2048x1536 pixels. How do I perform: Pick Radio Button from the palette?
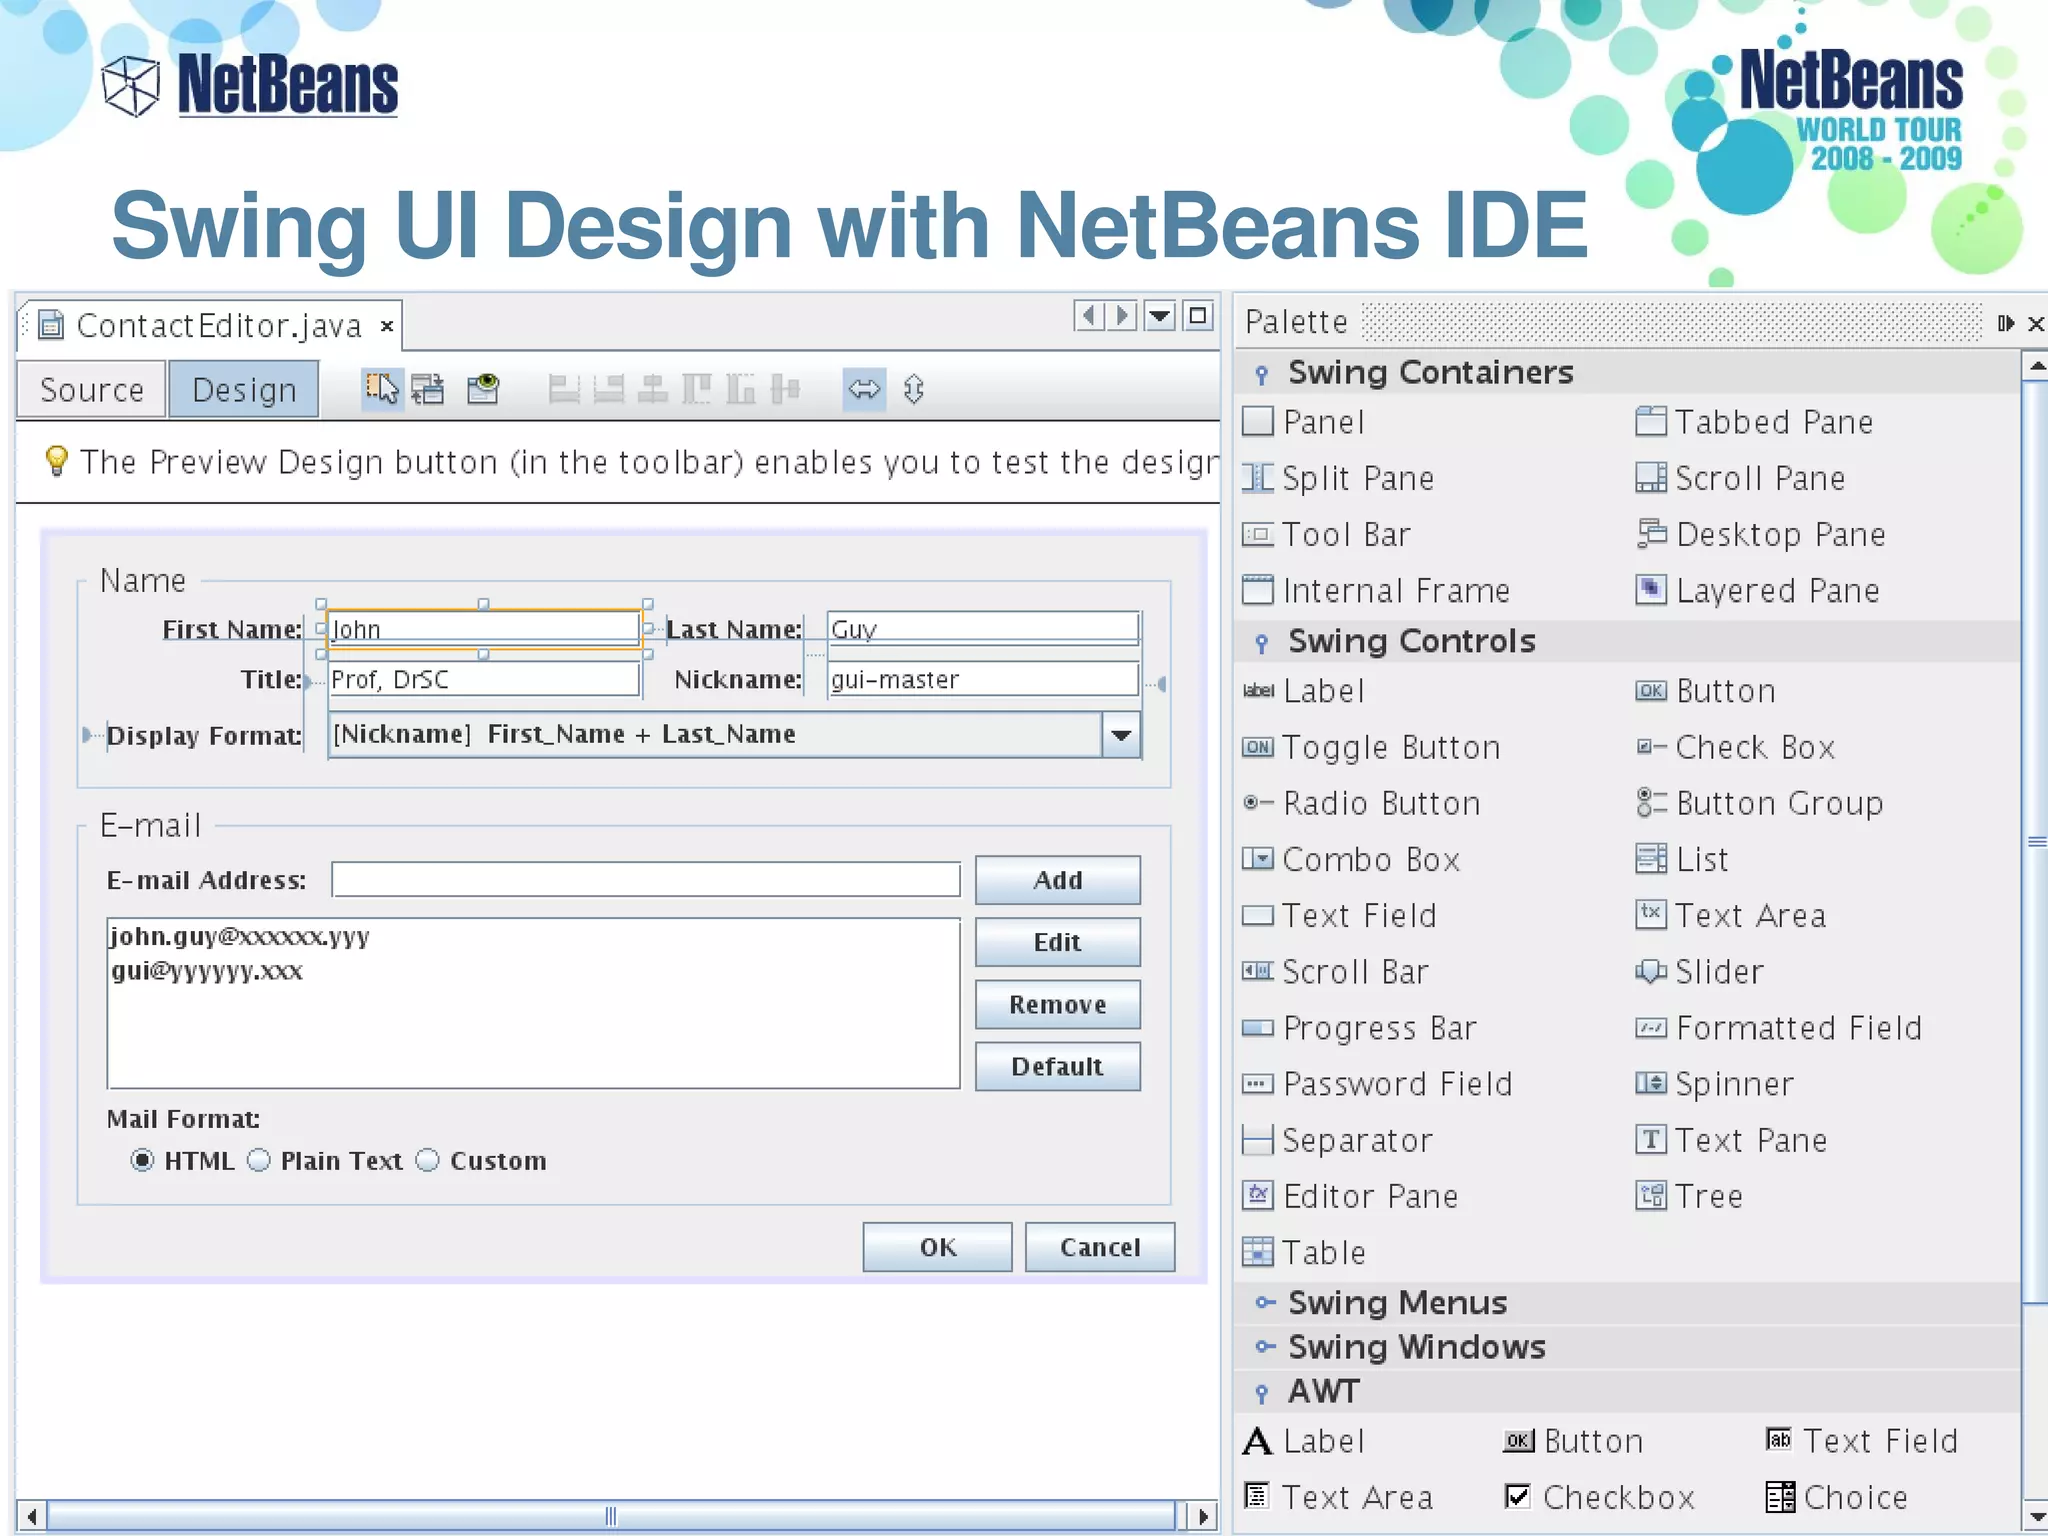click(1362, 803)
